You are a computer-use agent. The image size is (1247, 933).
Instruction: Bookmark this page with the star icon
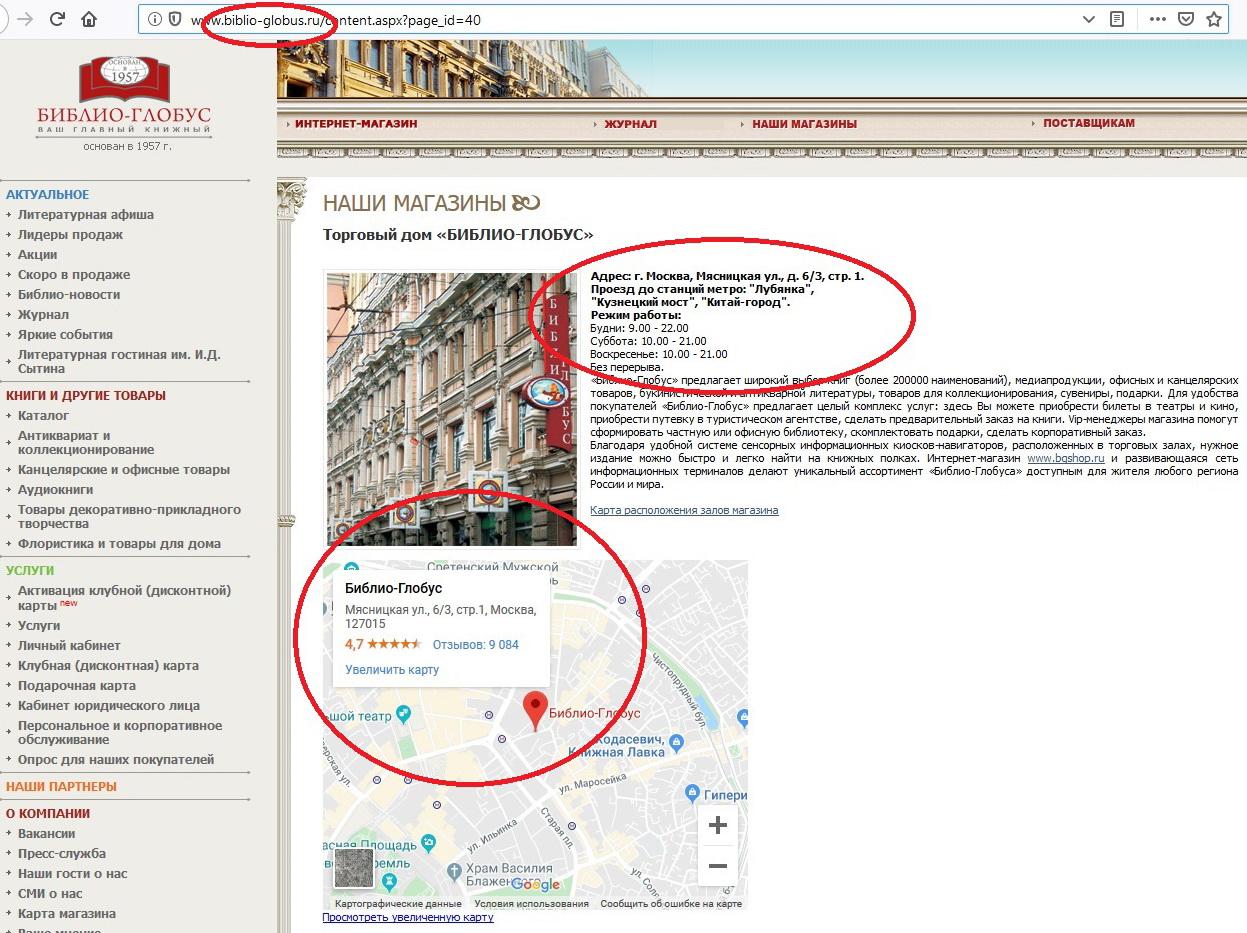click(x=1214, y=19)
